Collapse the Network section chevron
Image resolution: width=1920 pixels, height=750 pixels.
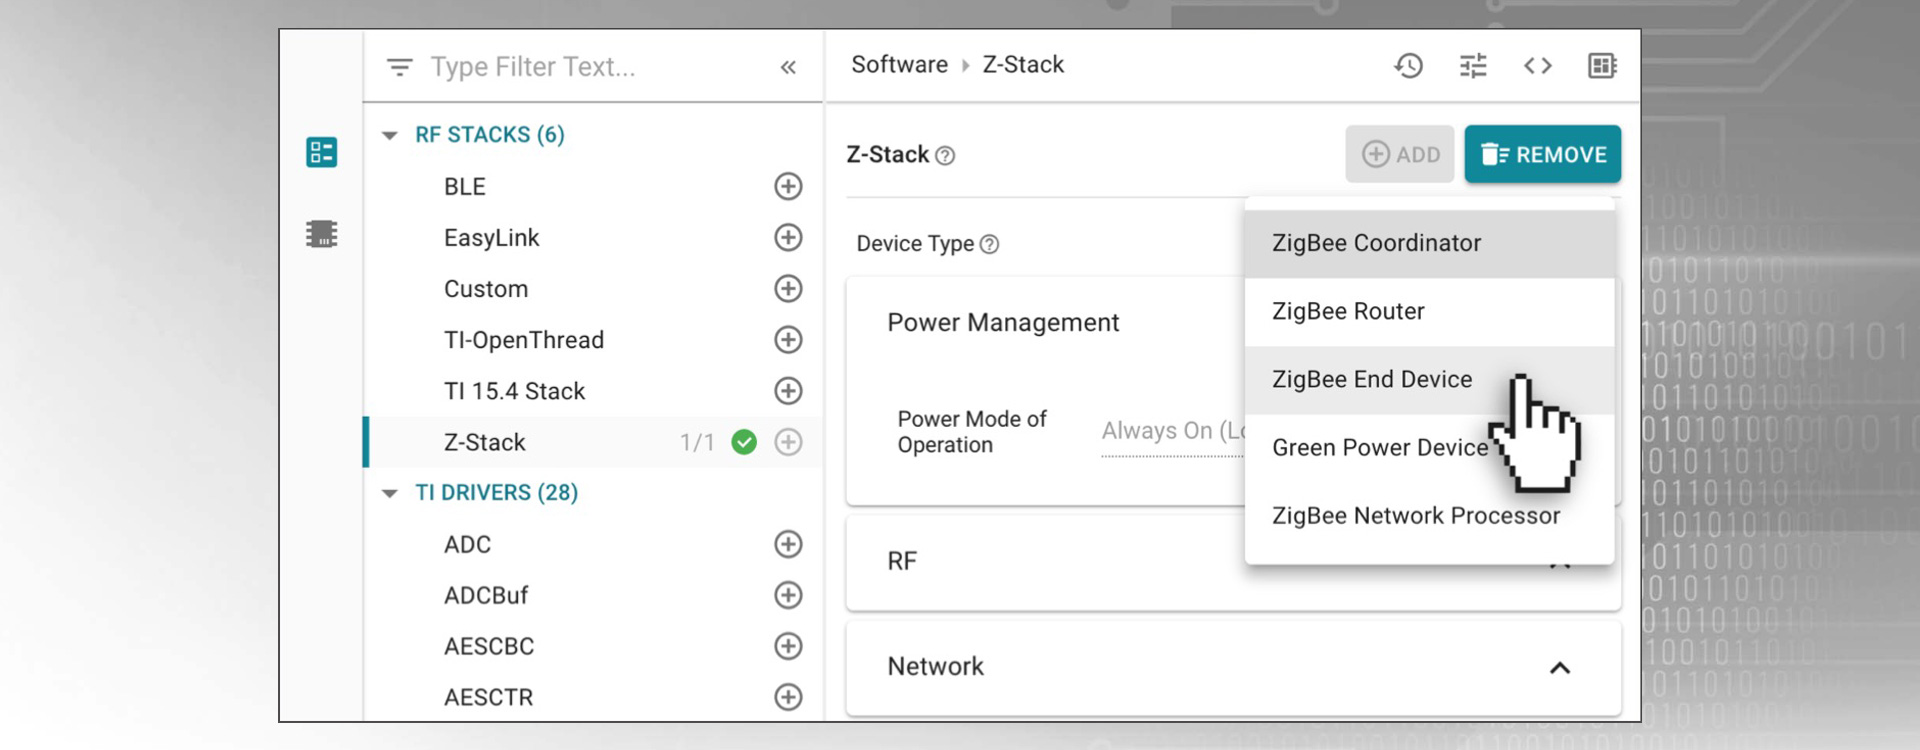1559,668
